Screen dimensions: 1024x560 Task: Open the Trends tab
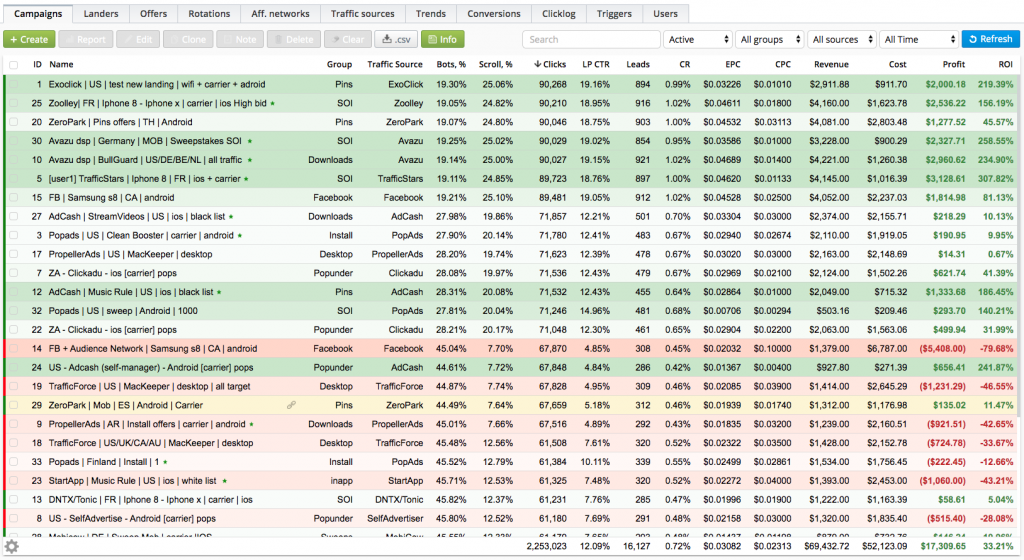431,14
